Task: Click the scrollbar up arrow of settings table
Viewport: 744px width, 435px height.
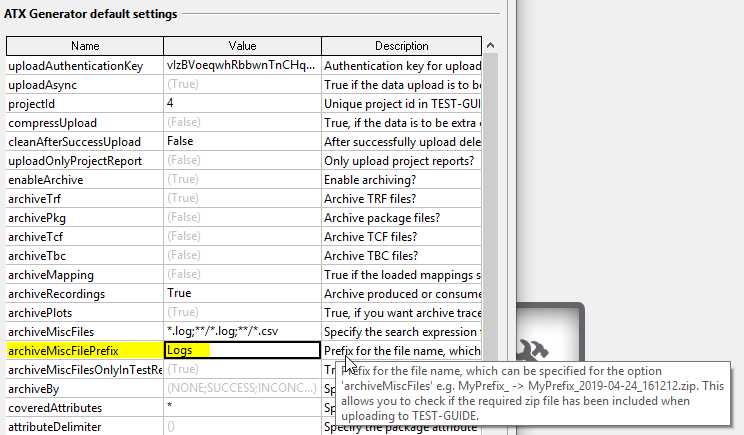Action: pos(491,46)
